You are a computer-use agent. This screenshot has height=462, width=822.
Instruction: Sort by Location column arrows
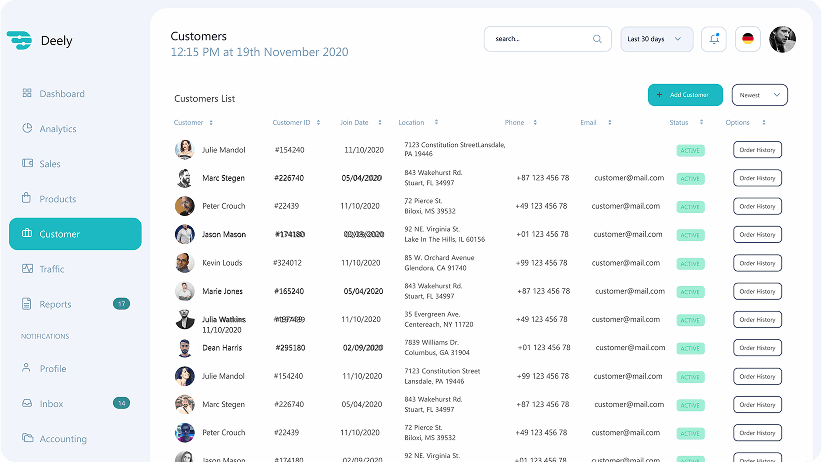point(436,123)
